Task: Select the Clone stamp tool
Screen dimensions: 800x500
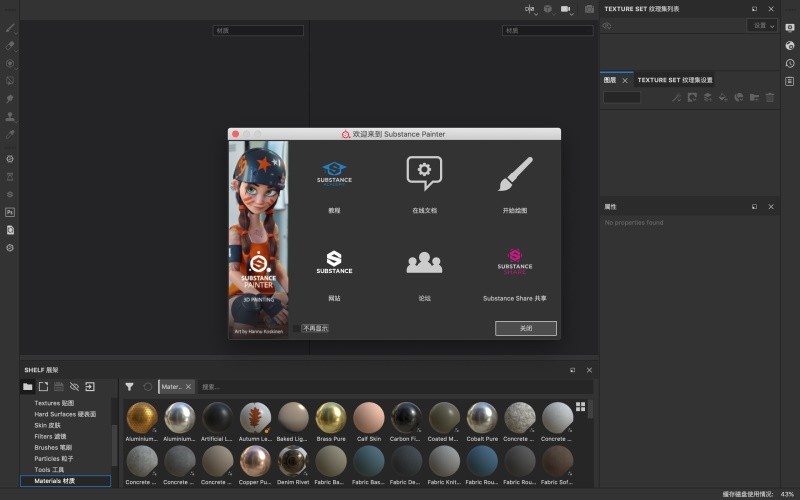Action: pyautogui.click(x=10, y=116)
